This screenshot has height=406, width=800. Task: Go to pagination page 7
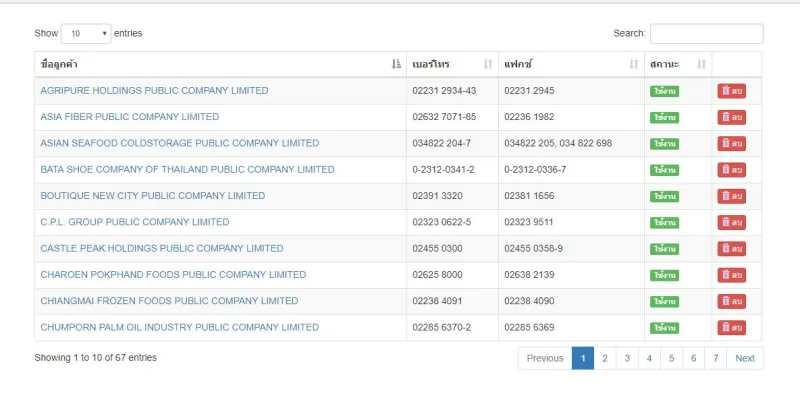point(716,358)
